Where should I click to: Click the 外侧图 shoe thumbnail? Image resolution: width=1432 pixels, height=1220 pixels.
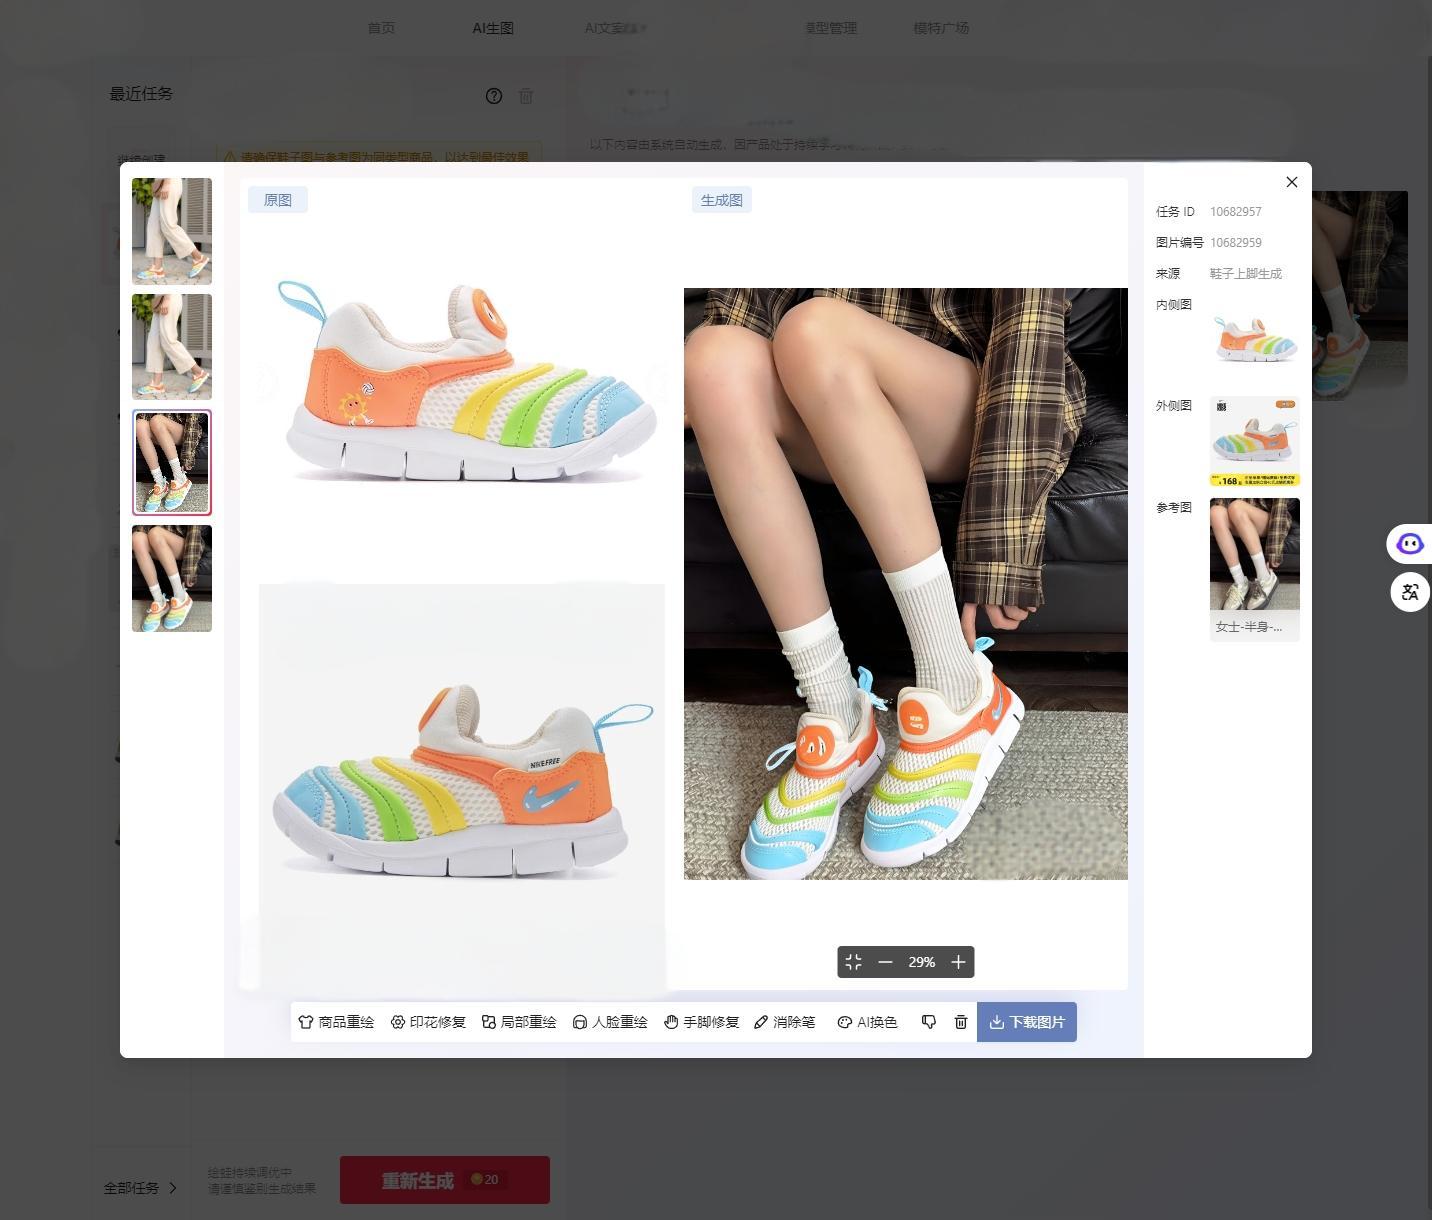click(x=1255, y=442)
